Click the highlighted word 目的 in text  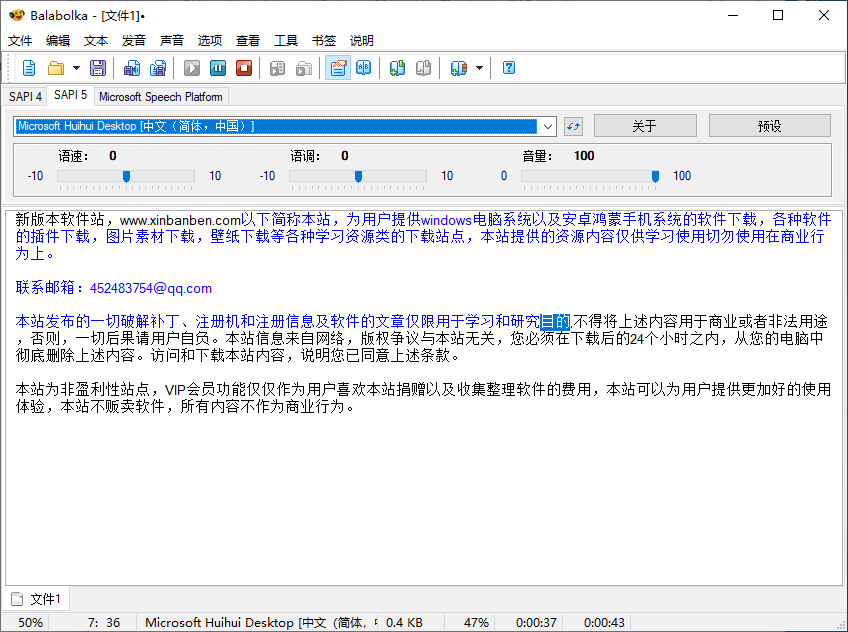[x=555, y=322]
